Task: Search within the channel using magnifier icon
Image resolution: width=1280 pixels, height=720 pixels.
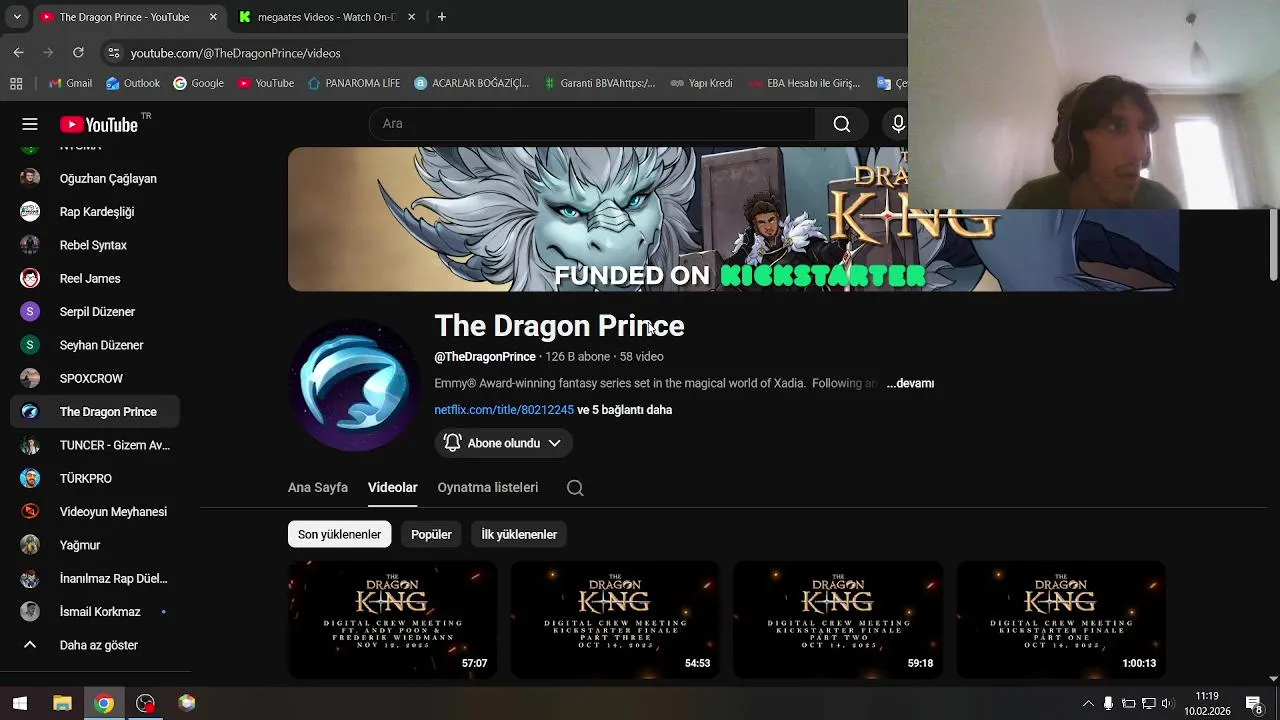Action: (x=575, y=488)
